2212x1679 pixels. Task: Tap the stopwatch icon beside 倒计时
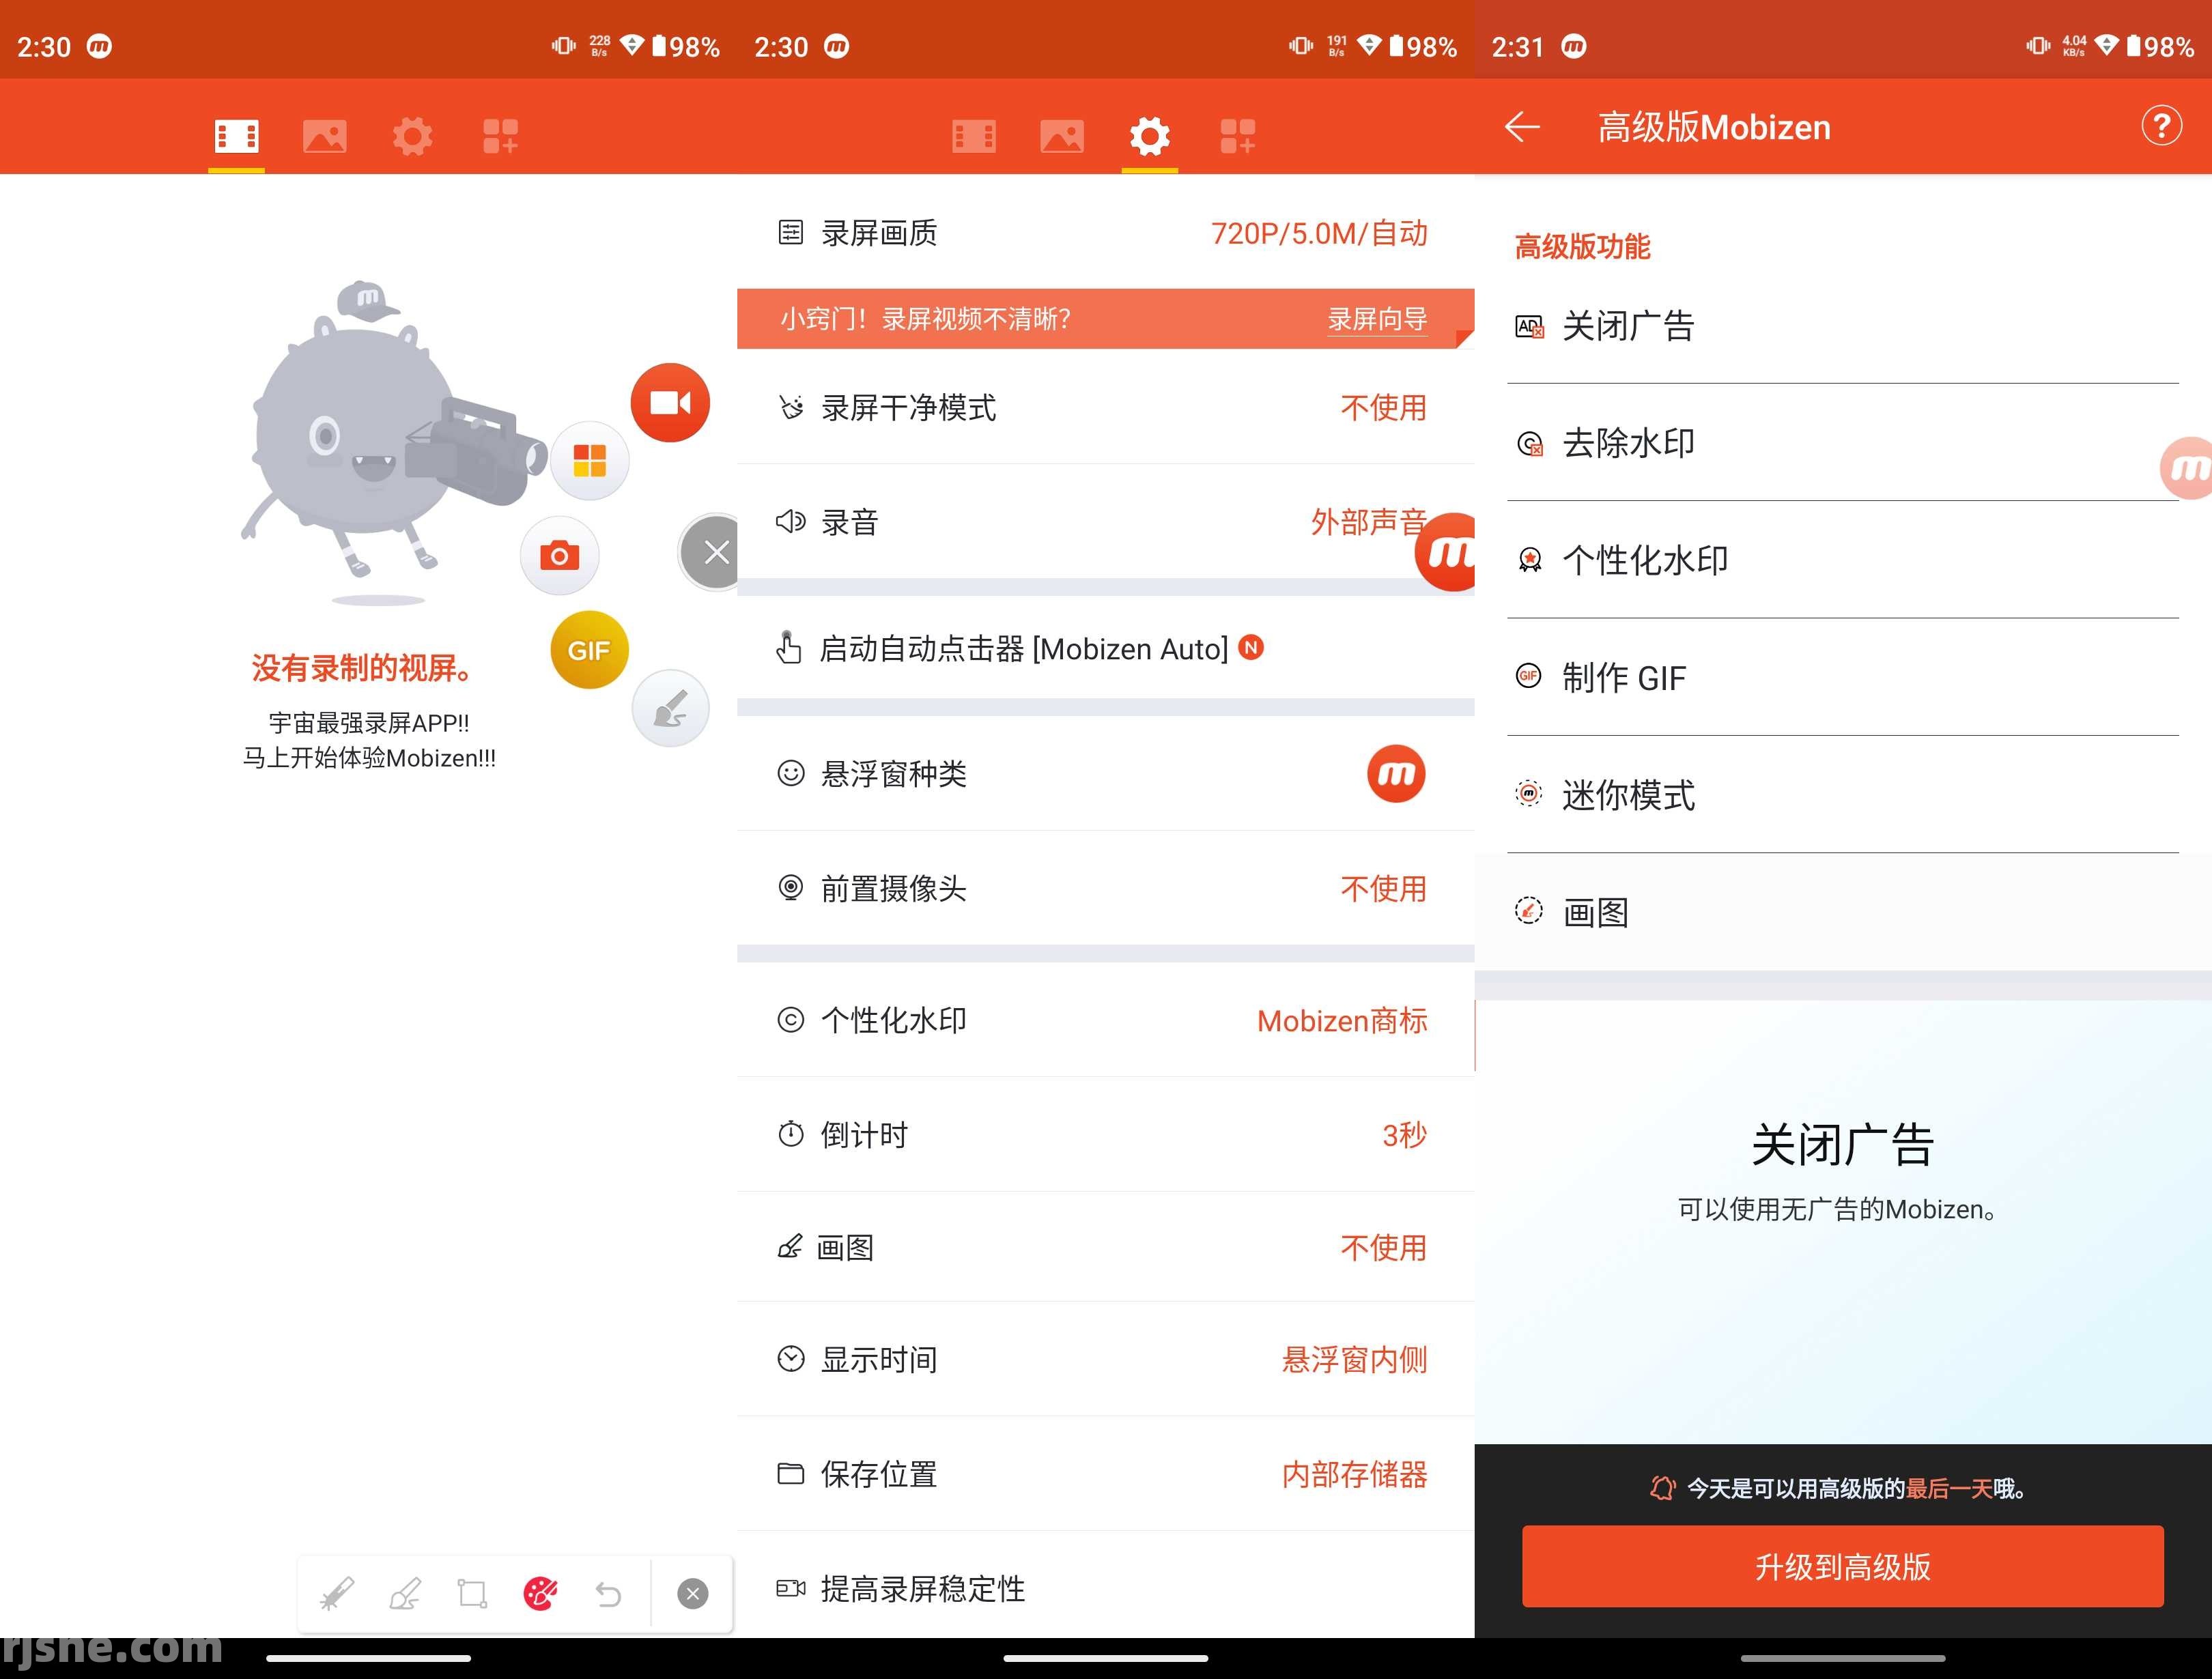790,1134
